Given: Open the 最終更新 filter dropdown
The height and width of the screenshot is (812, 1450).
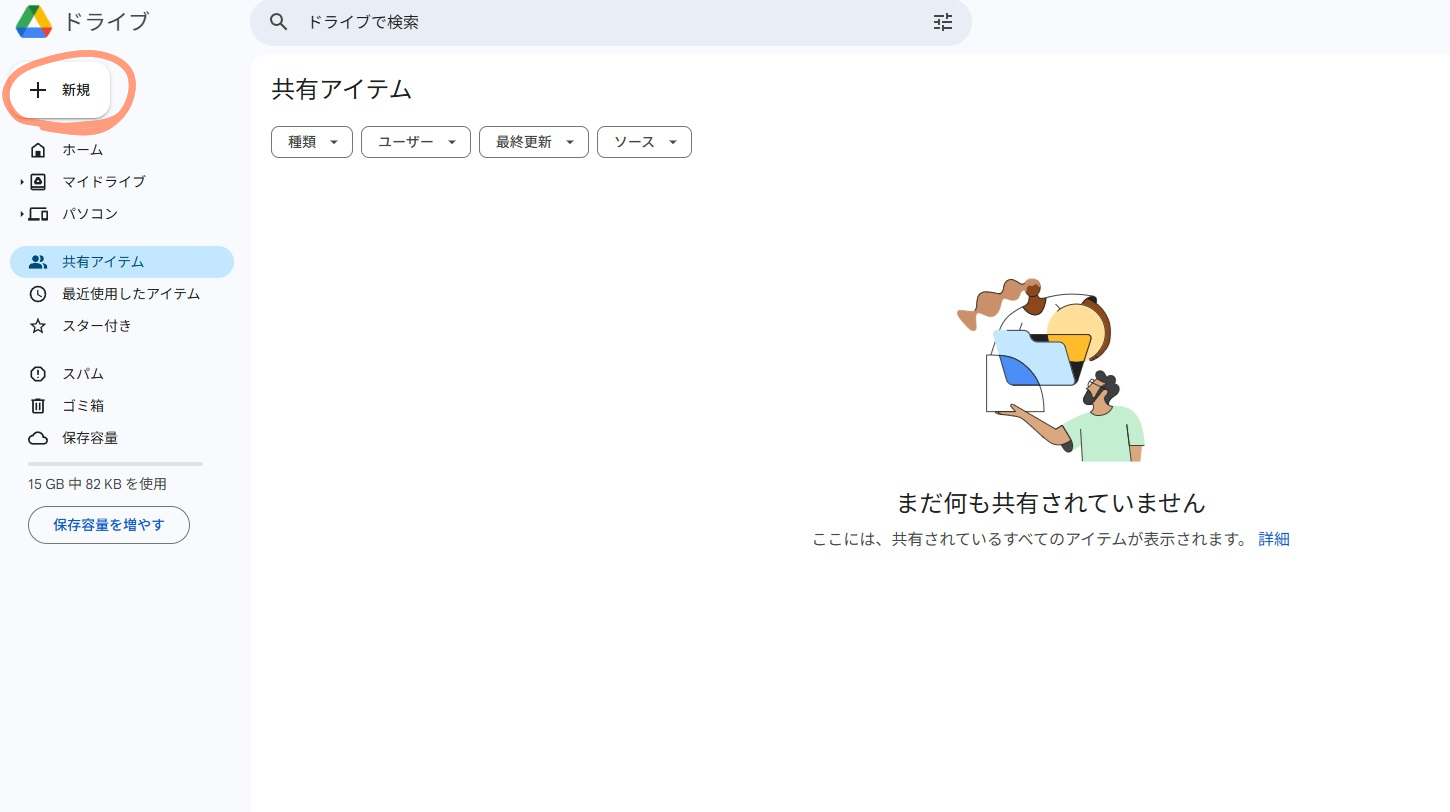Looking at the screenshot, I should [x=533, y=142].
